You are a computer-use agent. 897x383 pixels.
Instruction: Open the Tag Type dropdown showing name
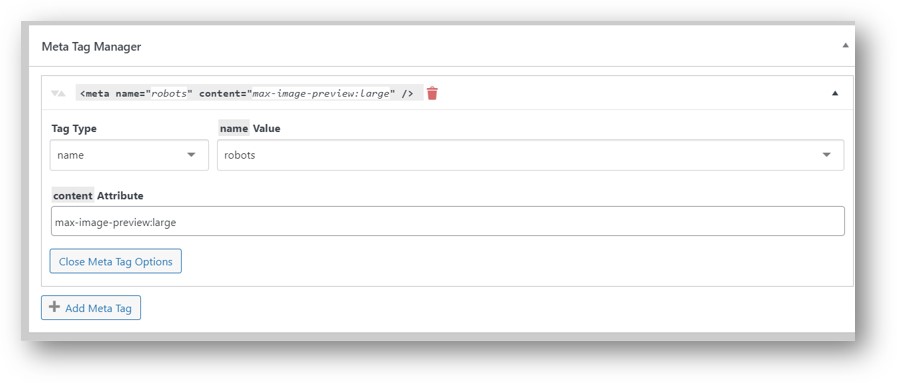(129, 155)
